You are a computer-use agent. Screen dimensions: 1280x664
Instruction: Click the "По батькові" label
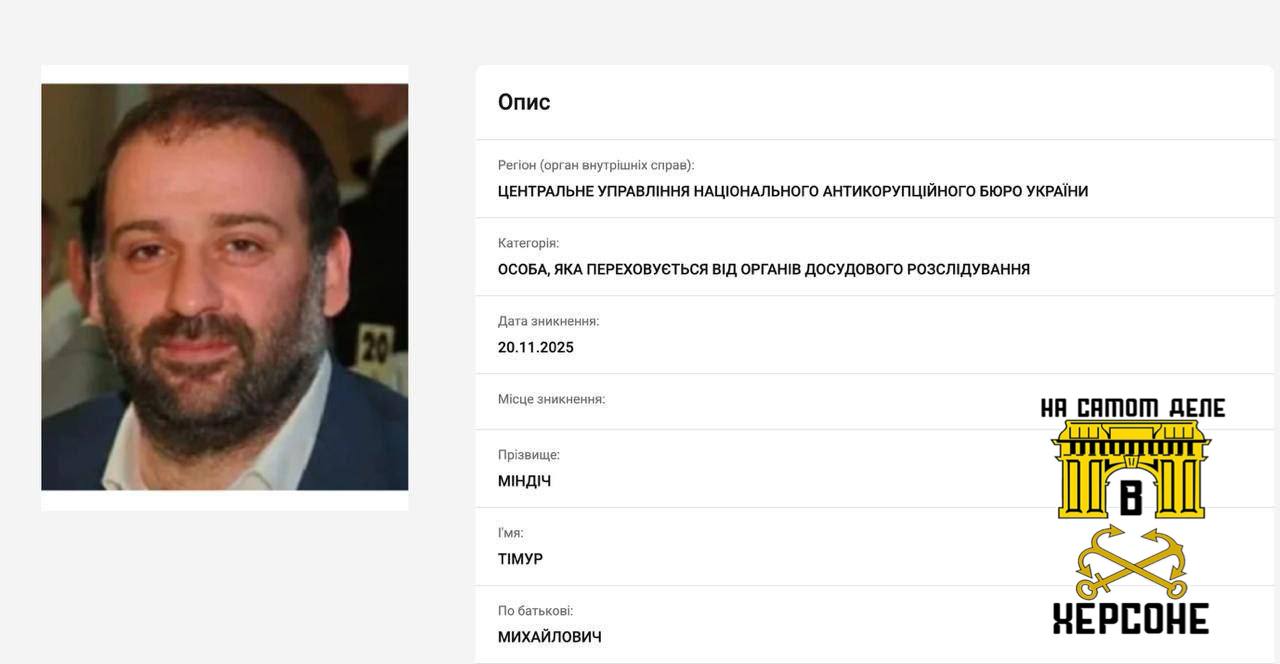coord(535,611)
